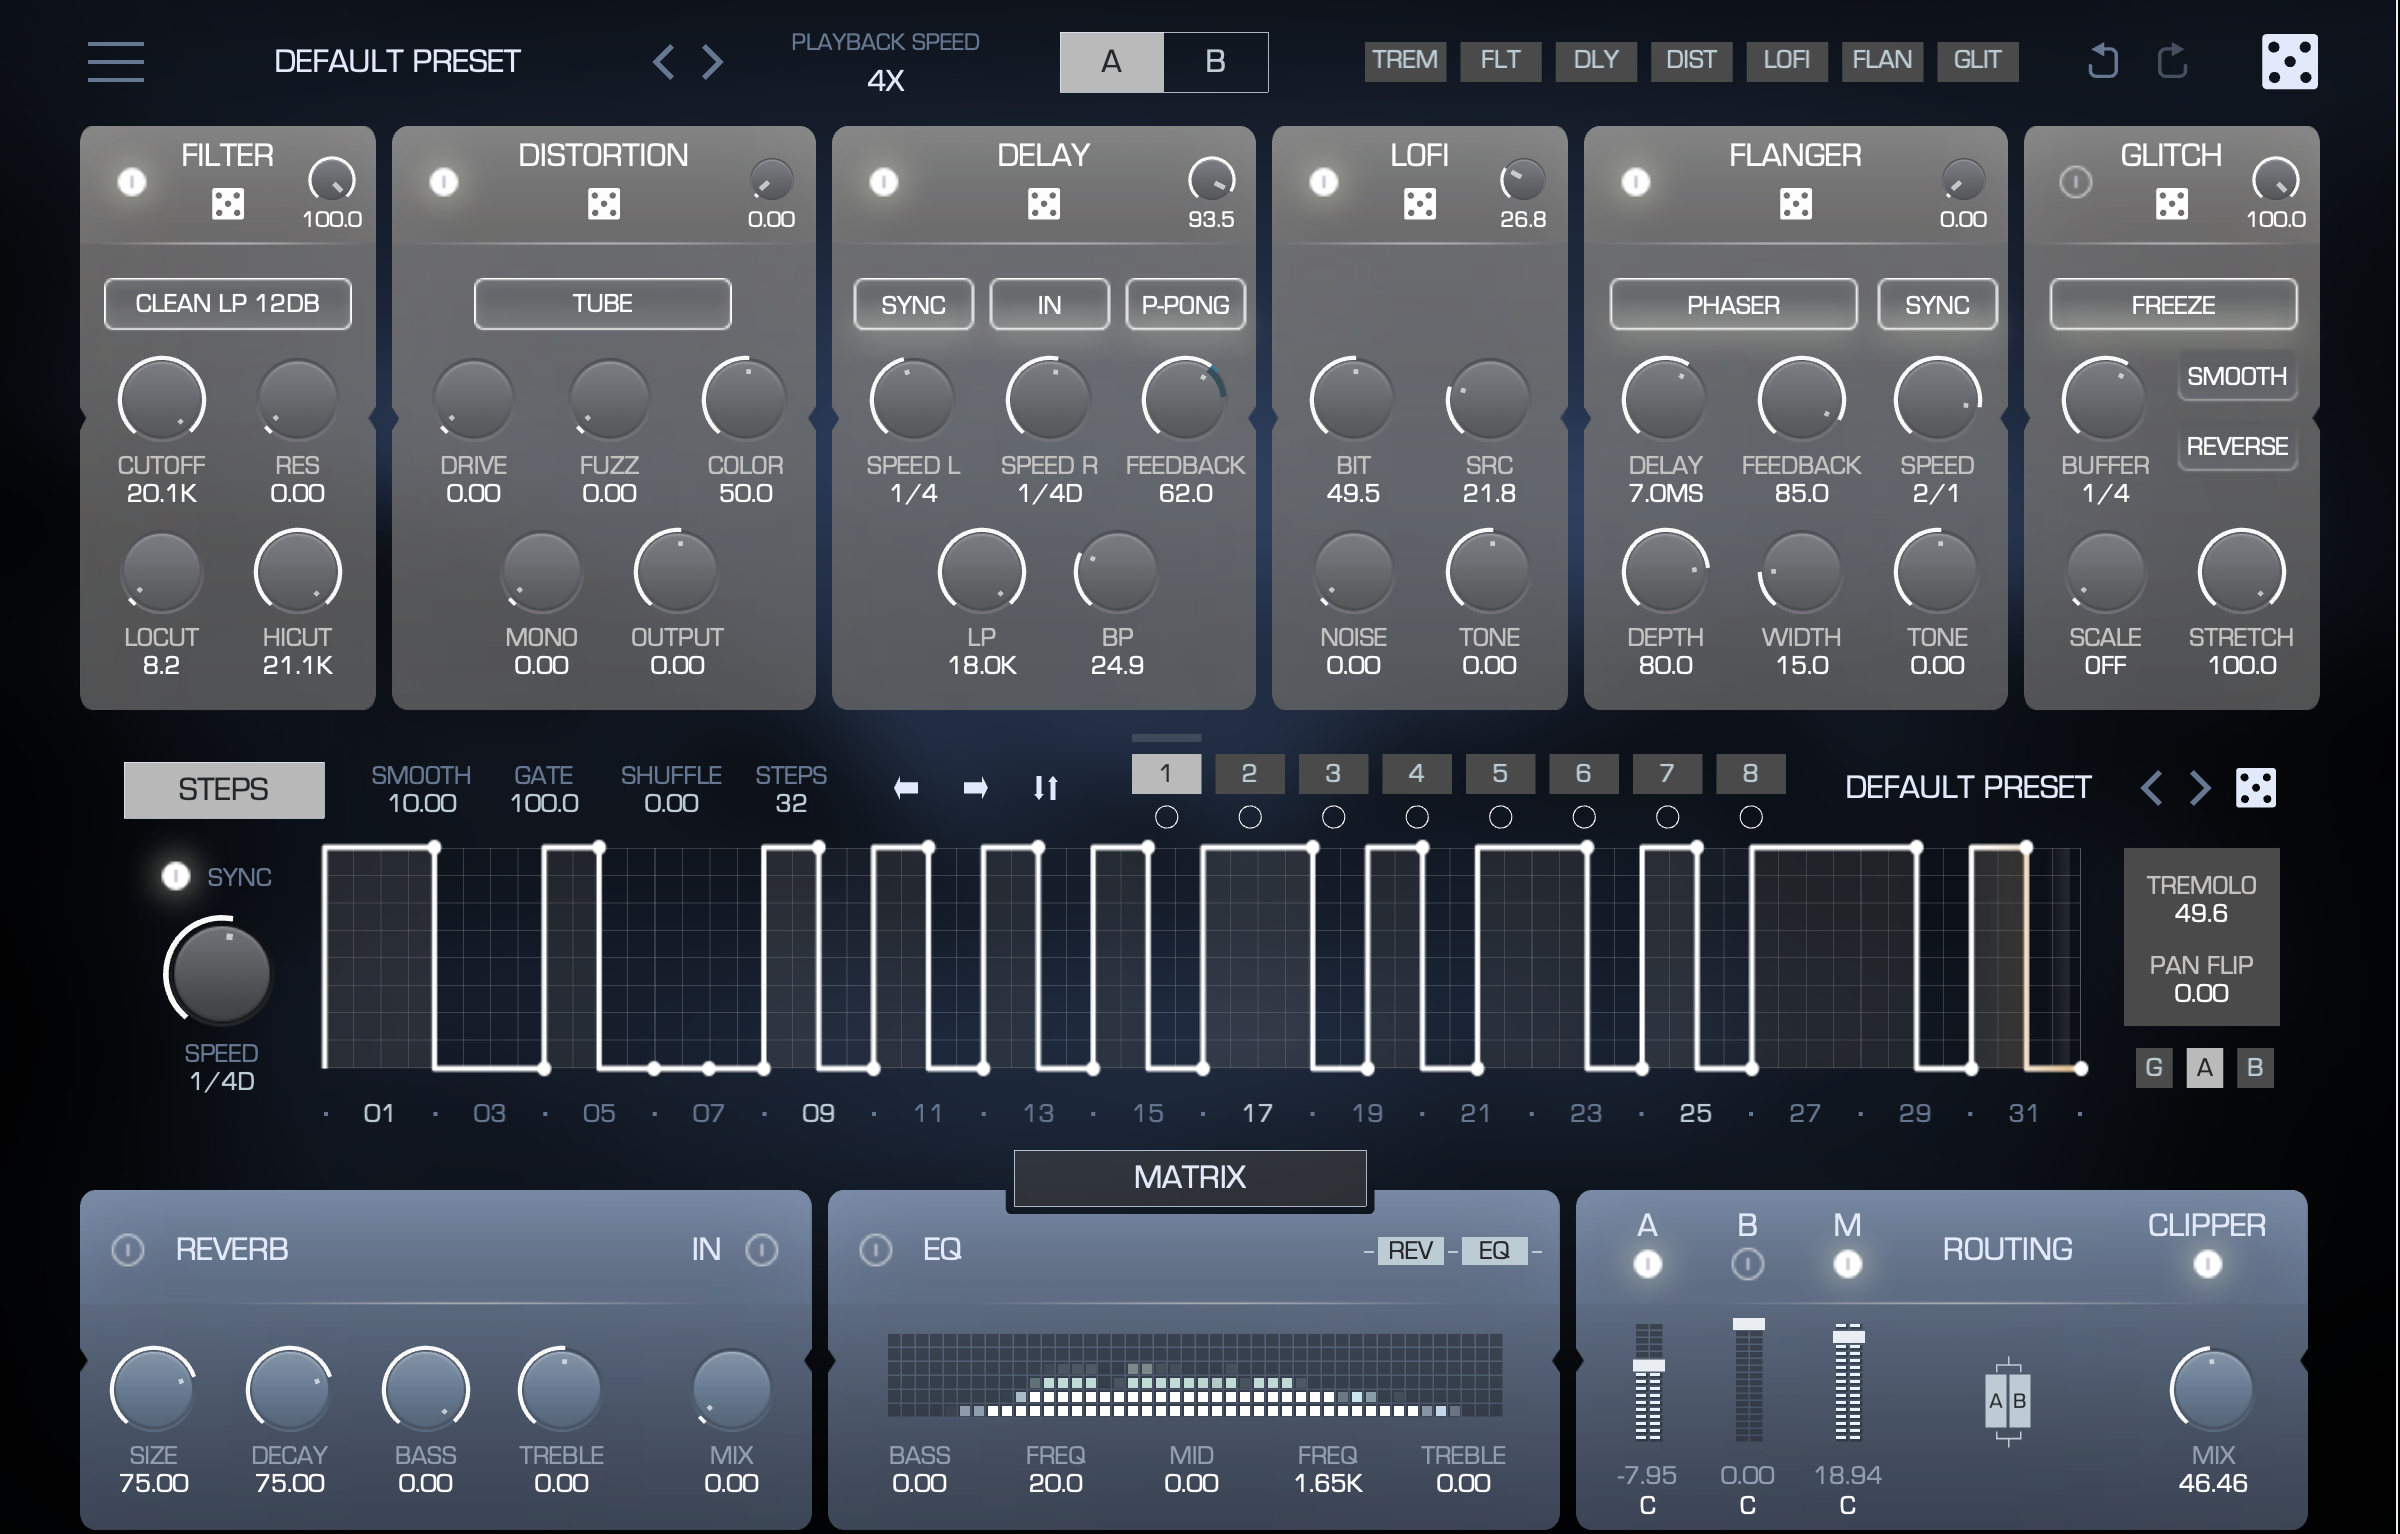This screenshot has width=2400, height=1534.
Task: Toggle the EQ power button
Action: (876, 1249)
